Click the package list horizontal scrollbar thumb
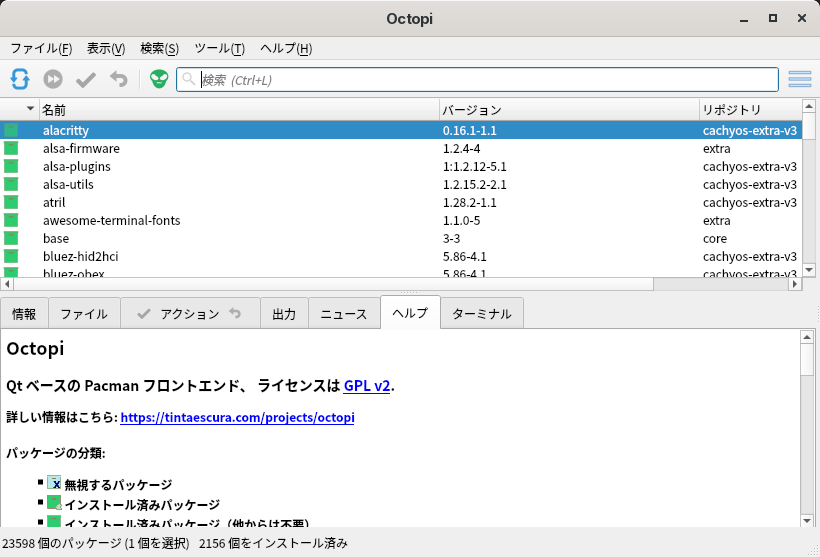 coord(334,283)
